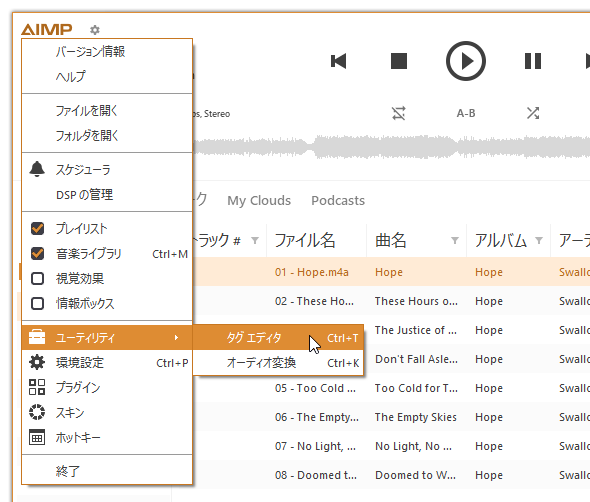Click the title No Light, No ...
The image size is (590, 502).
pyautogui.click(x=414, y=446)
